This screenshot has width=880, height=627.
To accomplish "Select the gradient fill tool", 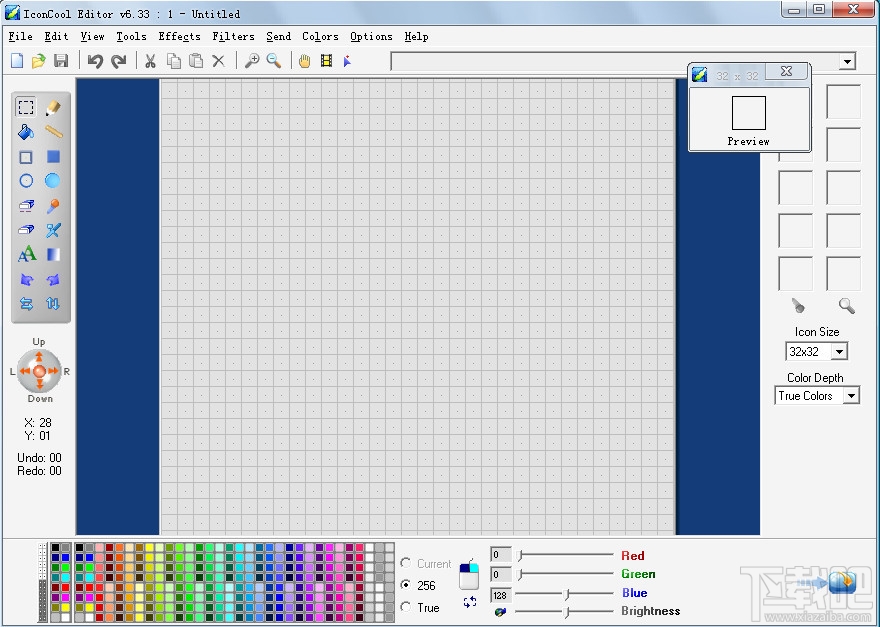I will [x=53, y=255].
